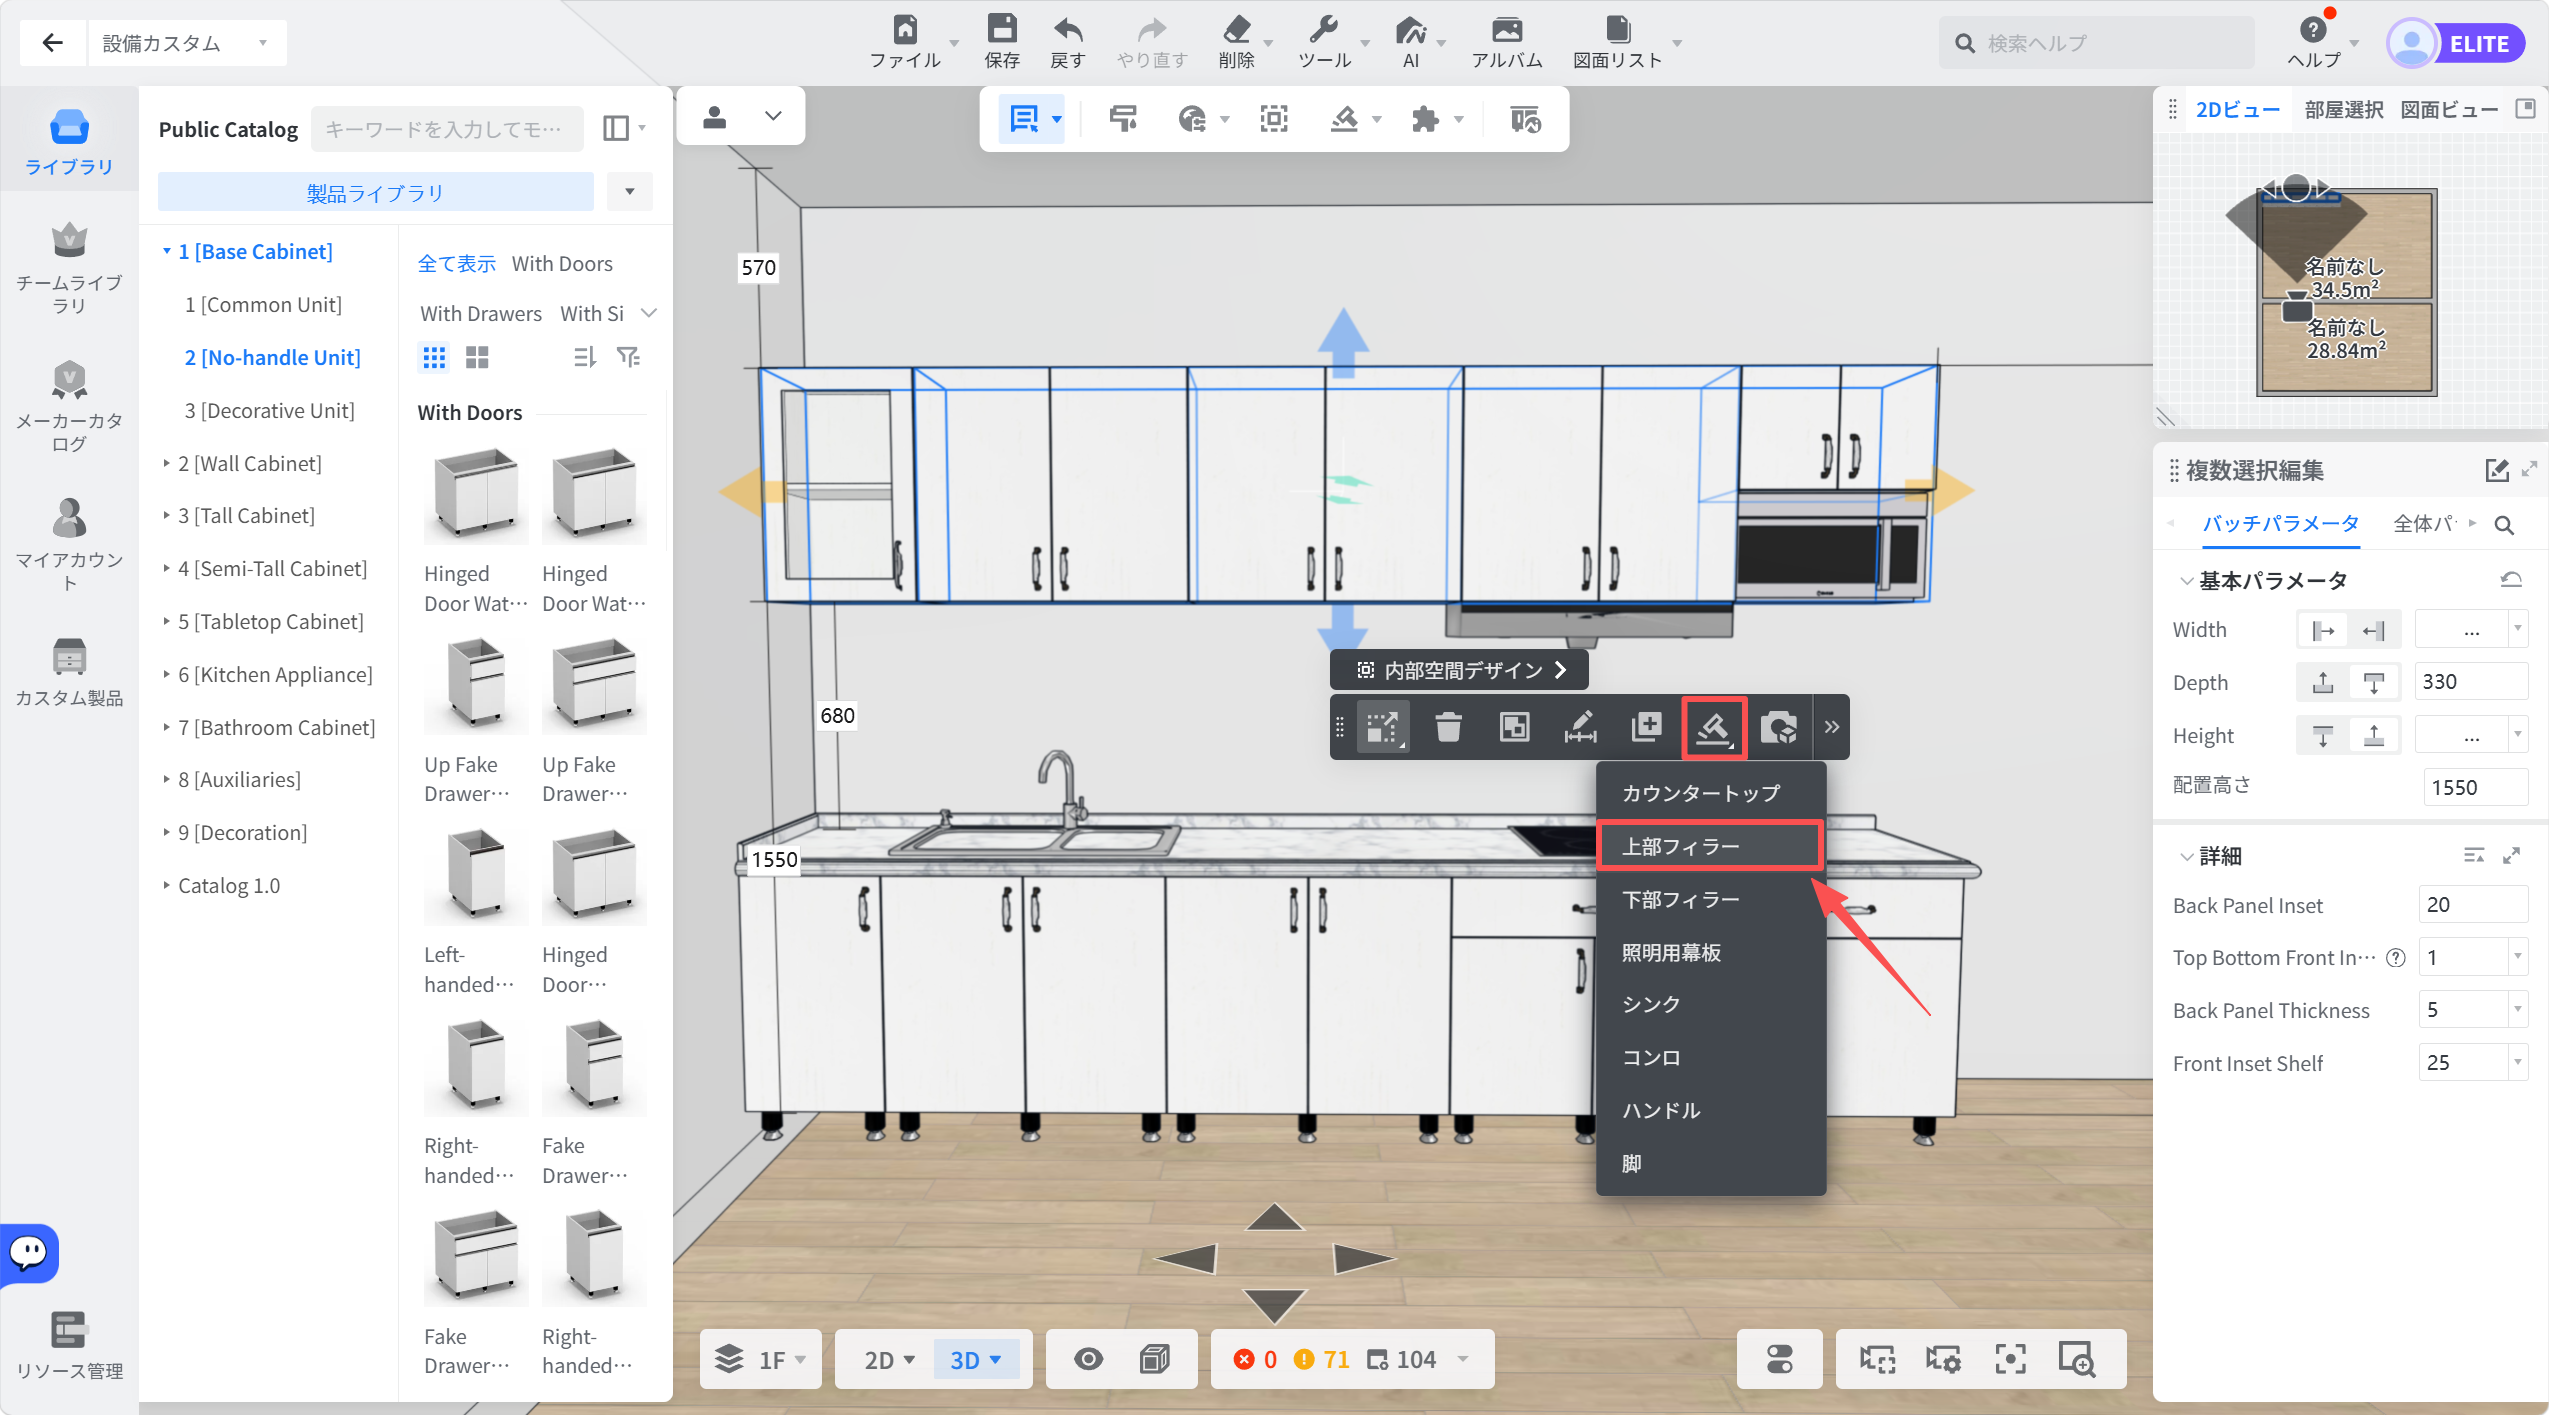Click the generate filler icon in floating toolbar
Screen dimensions: 2549x1415
(x=1713, y=727)
